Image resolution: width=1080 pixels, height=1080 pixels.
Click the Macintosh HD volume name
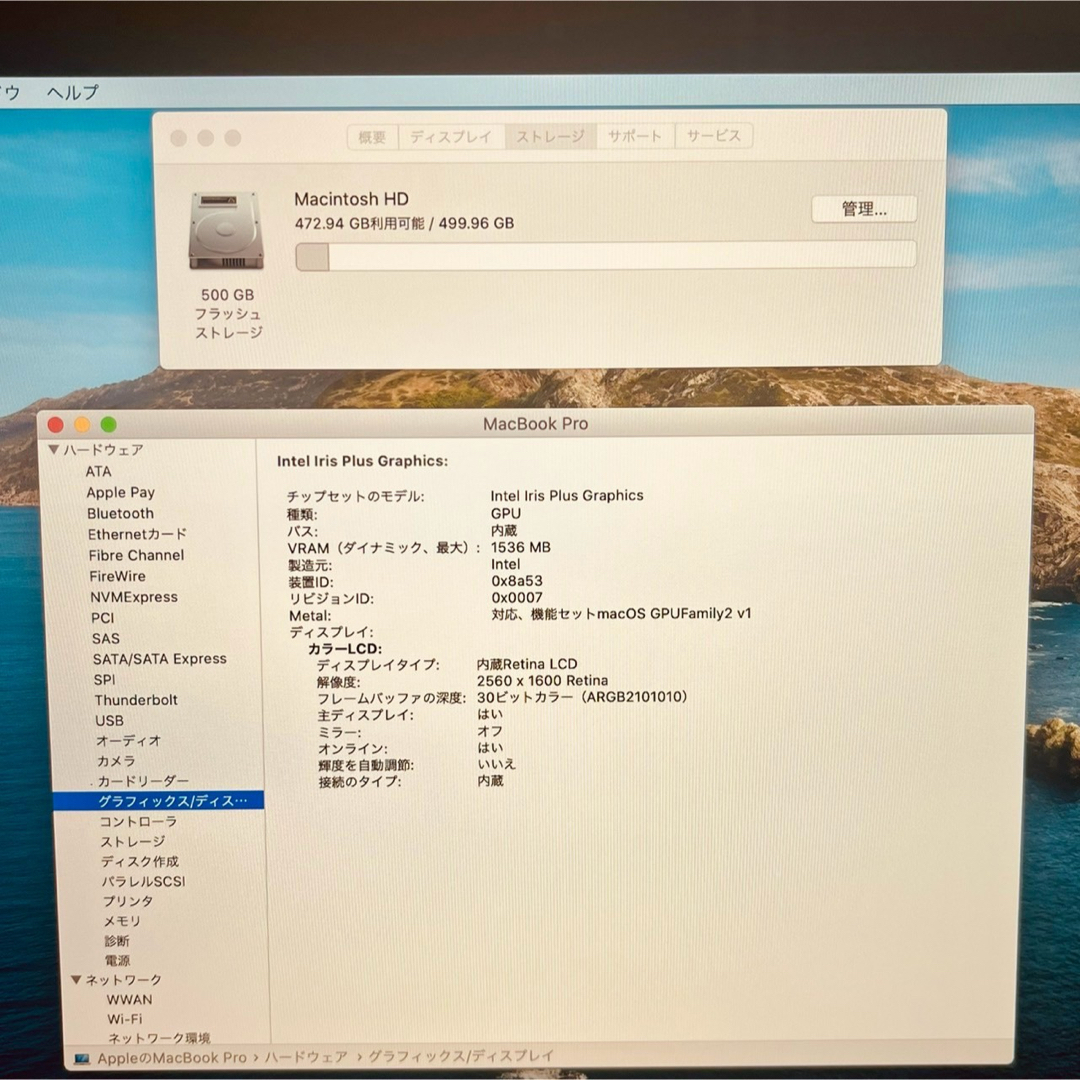(351, 199)
